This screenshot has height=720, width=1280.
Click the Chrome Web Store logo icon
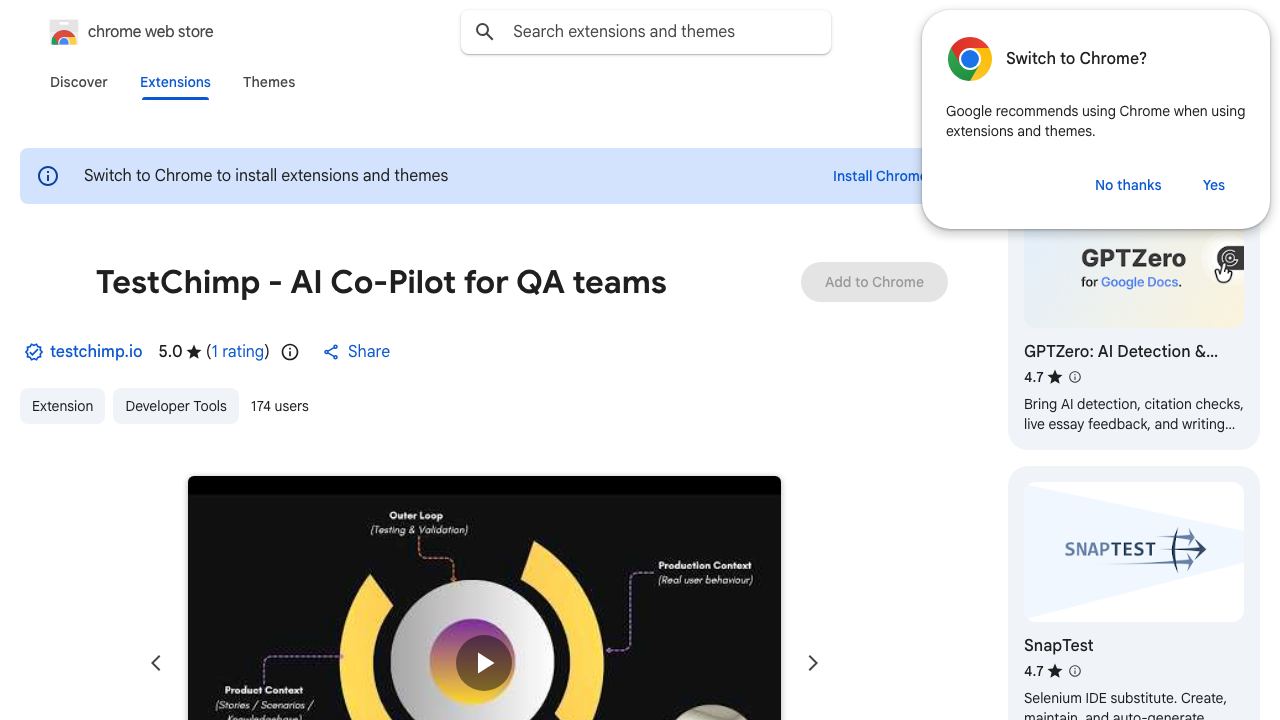pos(64,33)
